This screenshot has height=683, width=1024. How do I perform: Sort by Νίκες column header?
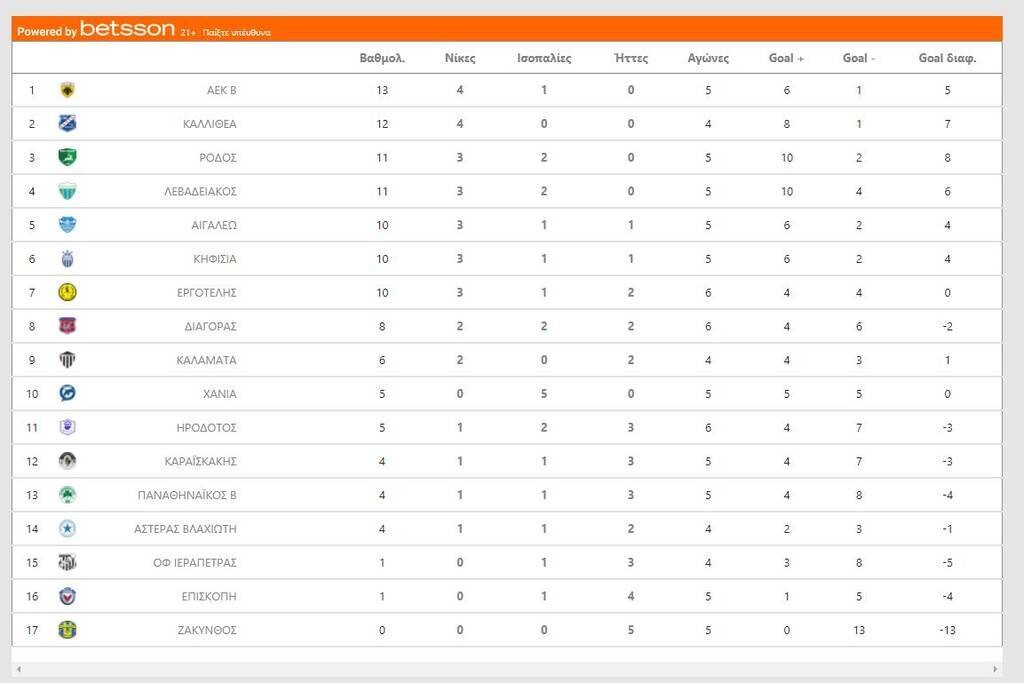point(460,58)
